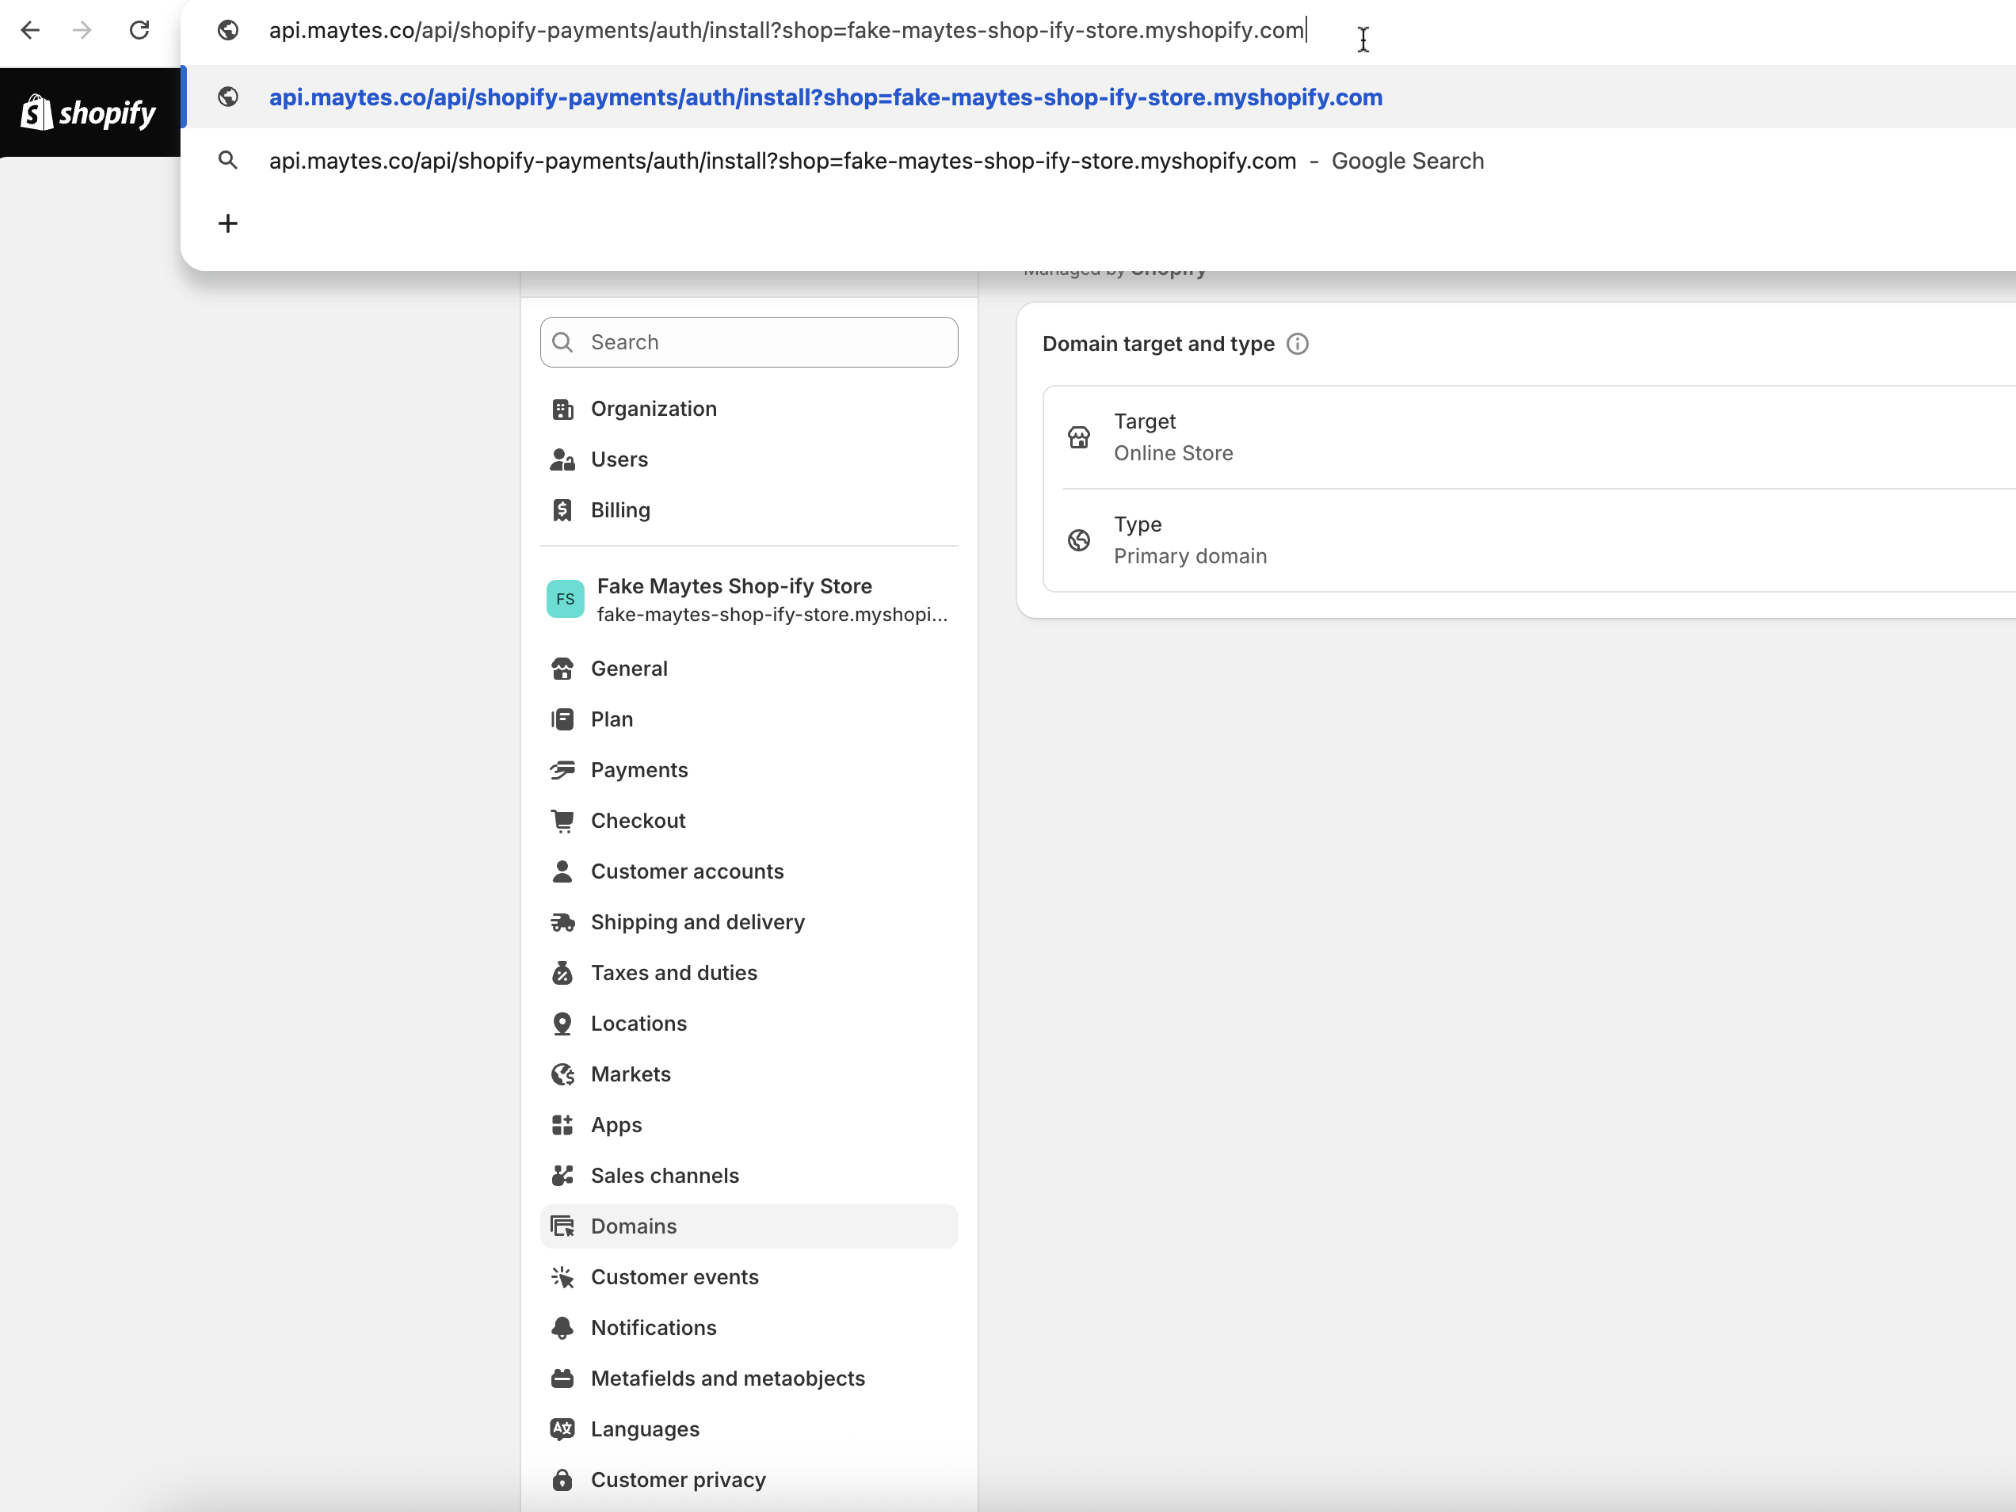Click the Payments hand icon

click(563, 770)
